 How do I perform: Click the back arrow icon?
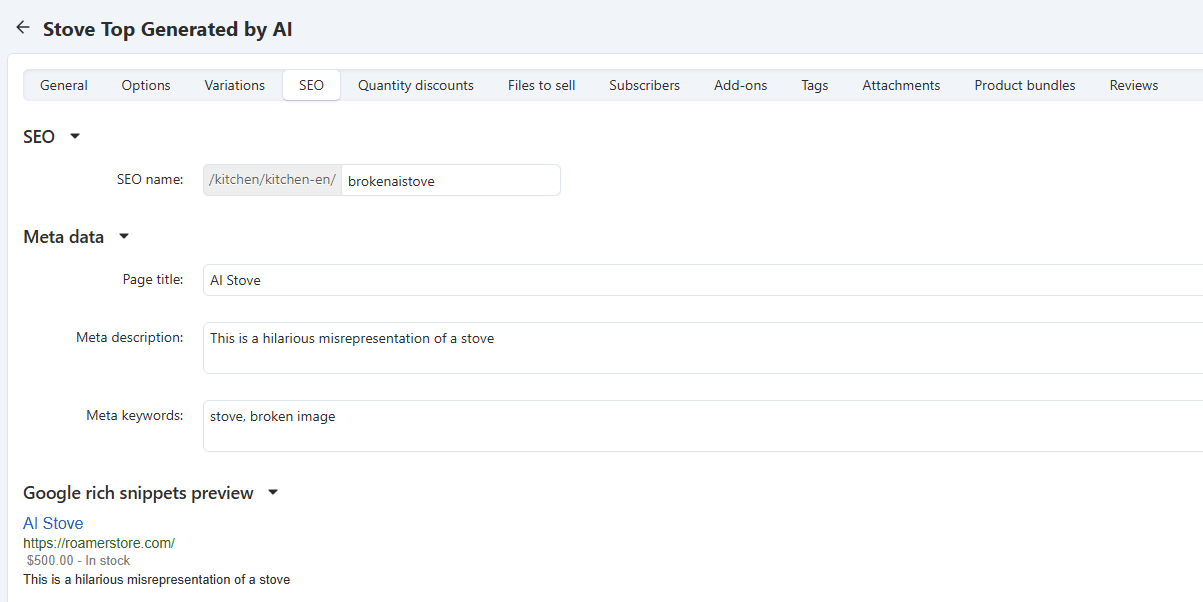22,28
